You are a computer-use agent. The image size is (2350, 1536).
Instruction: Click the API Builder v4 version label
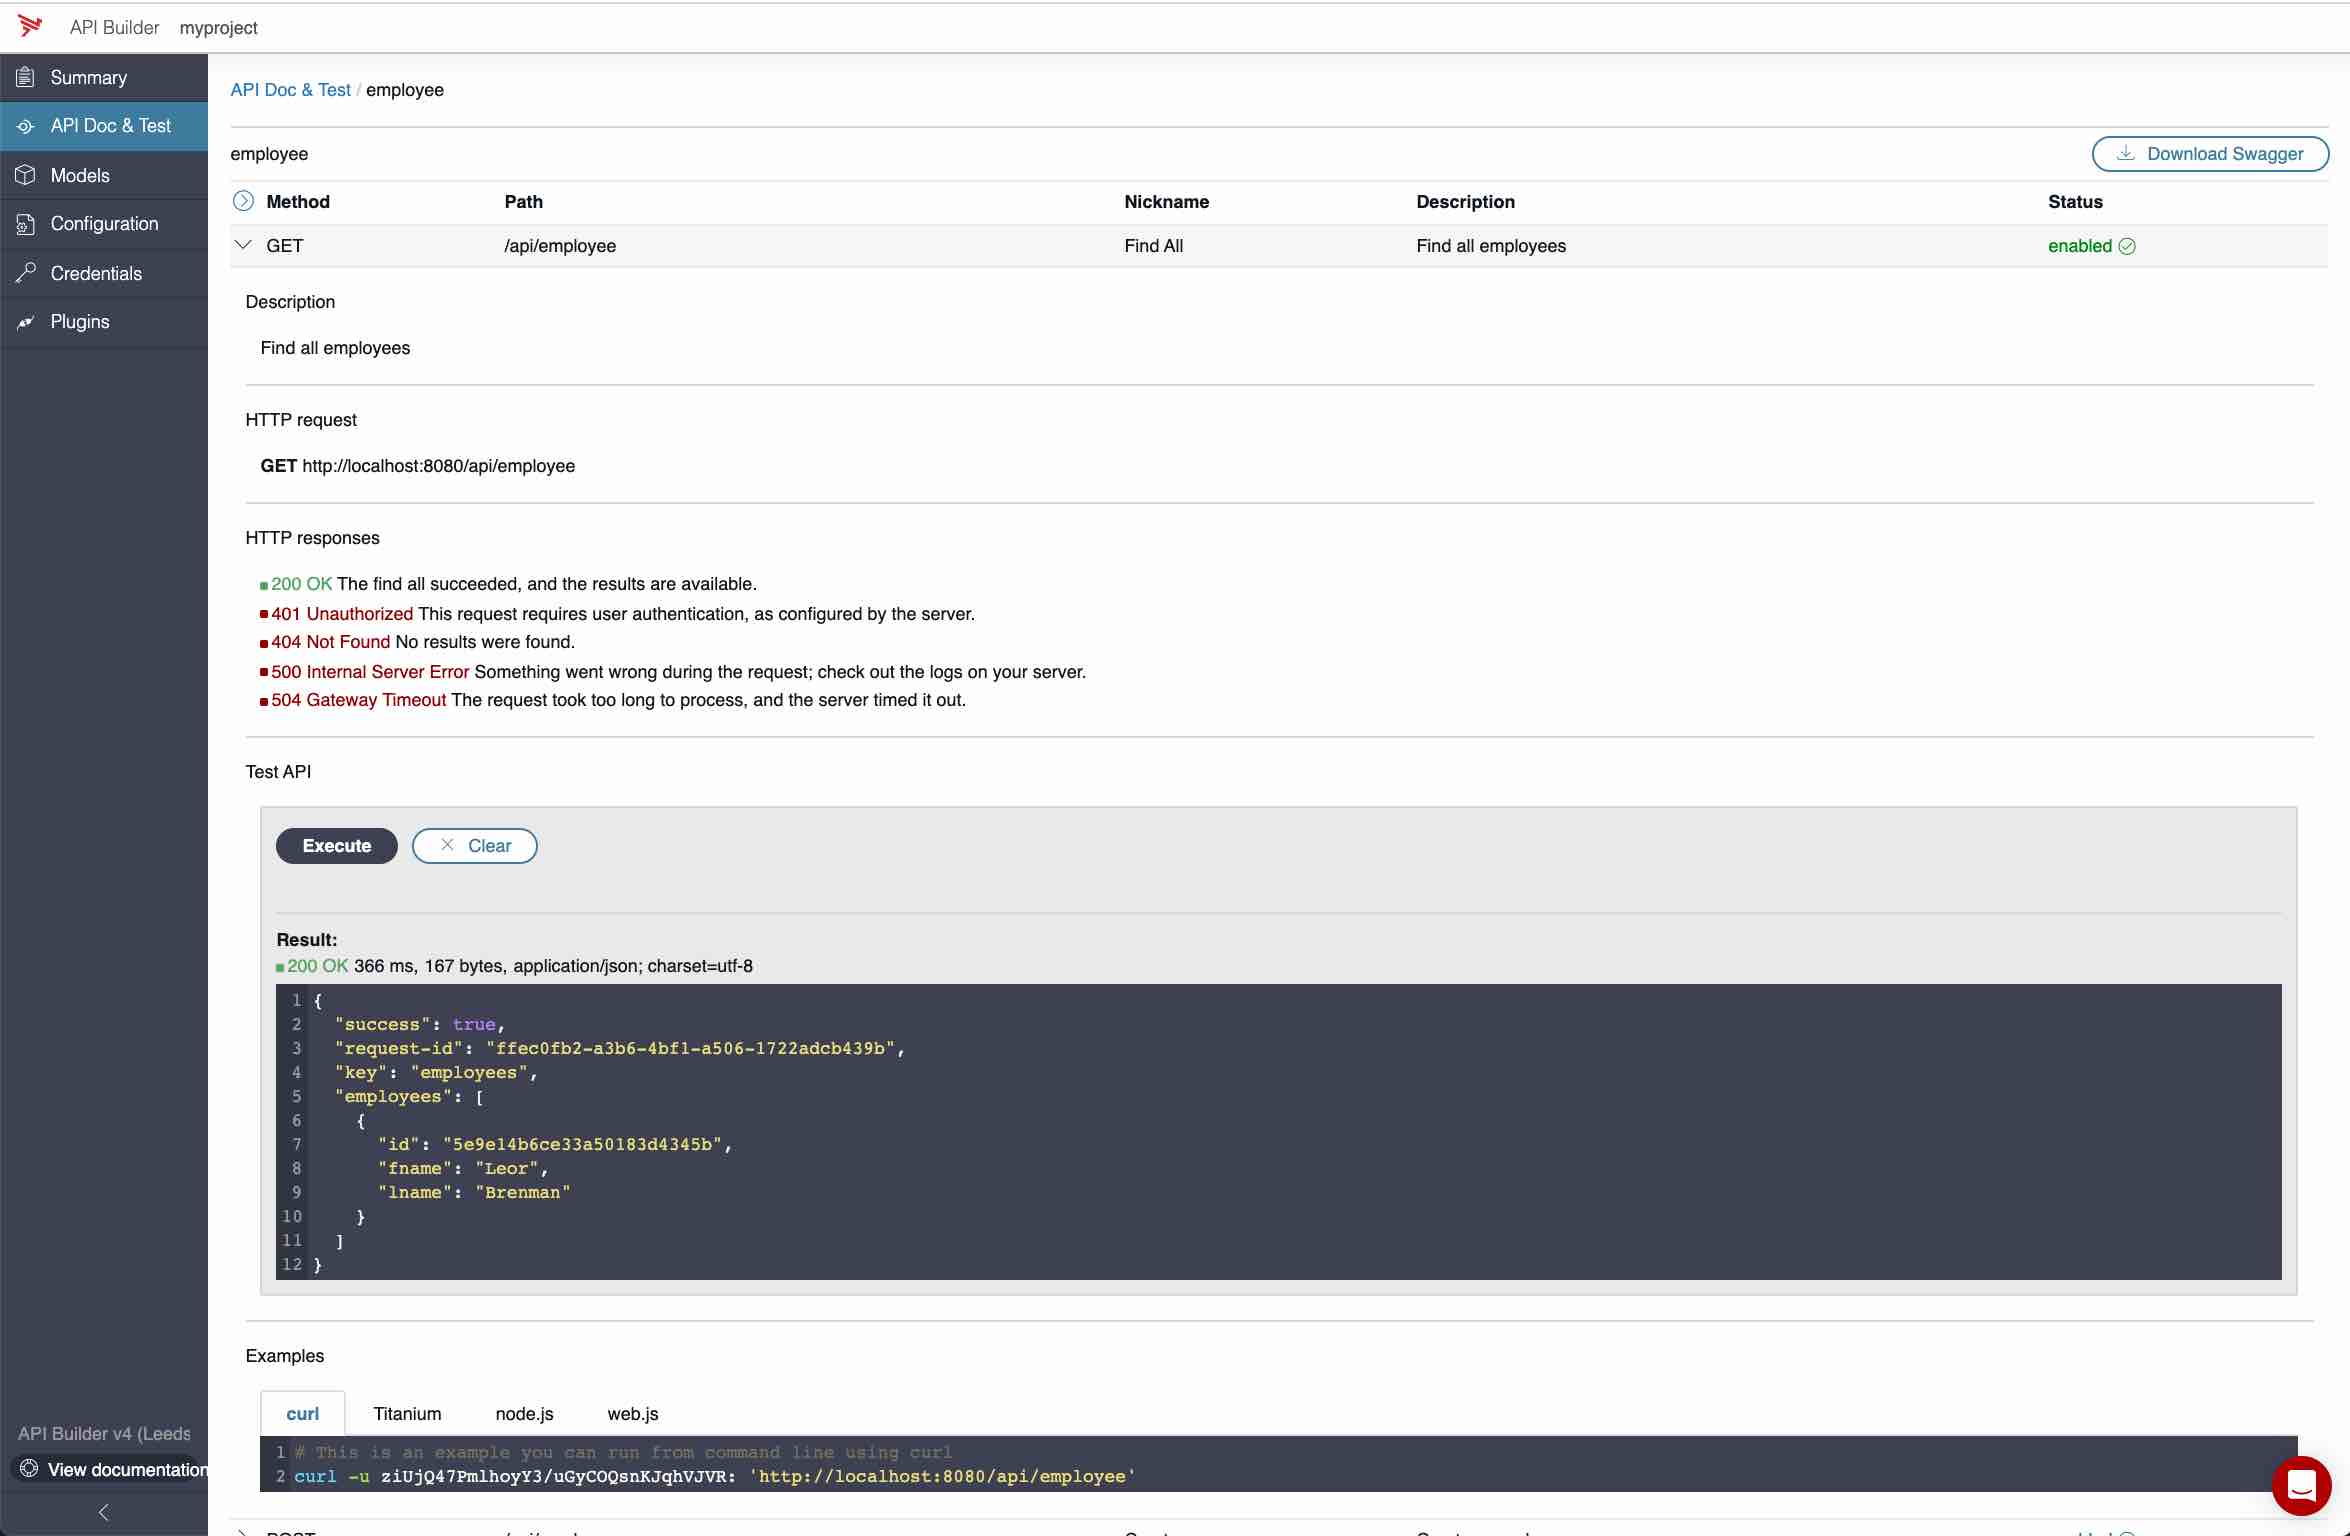click(x=104, y=1433)
